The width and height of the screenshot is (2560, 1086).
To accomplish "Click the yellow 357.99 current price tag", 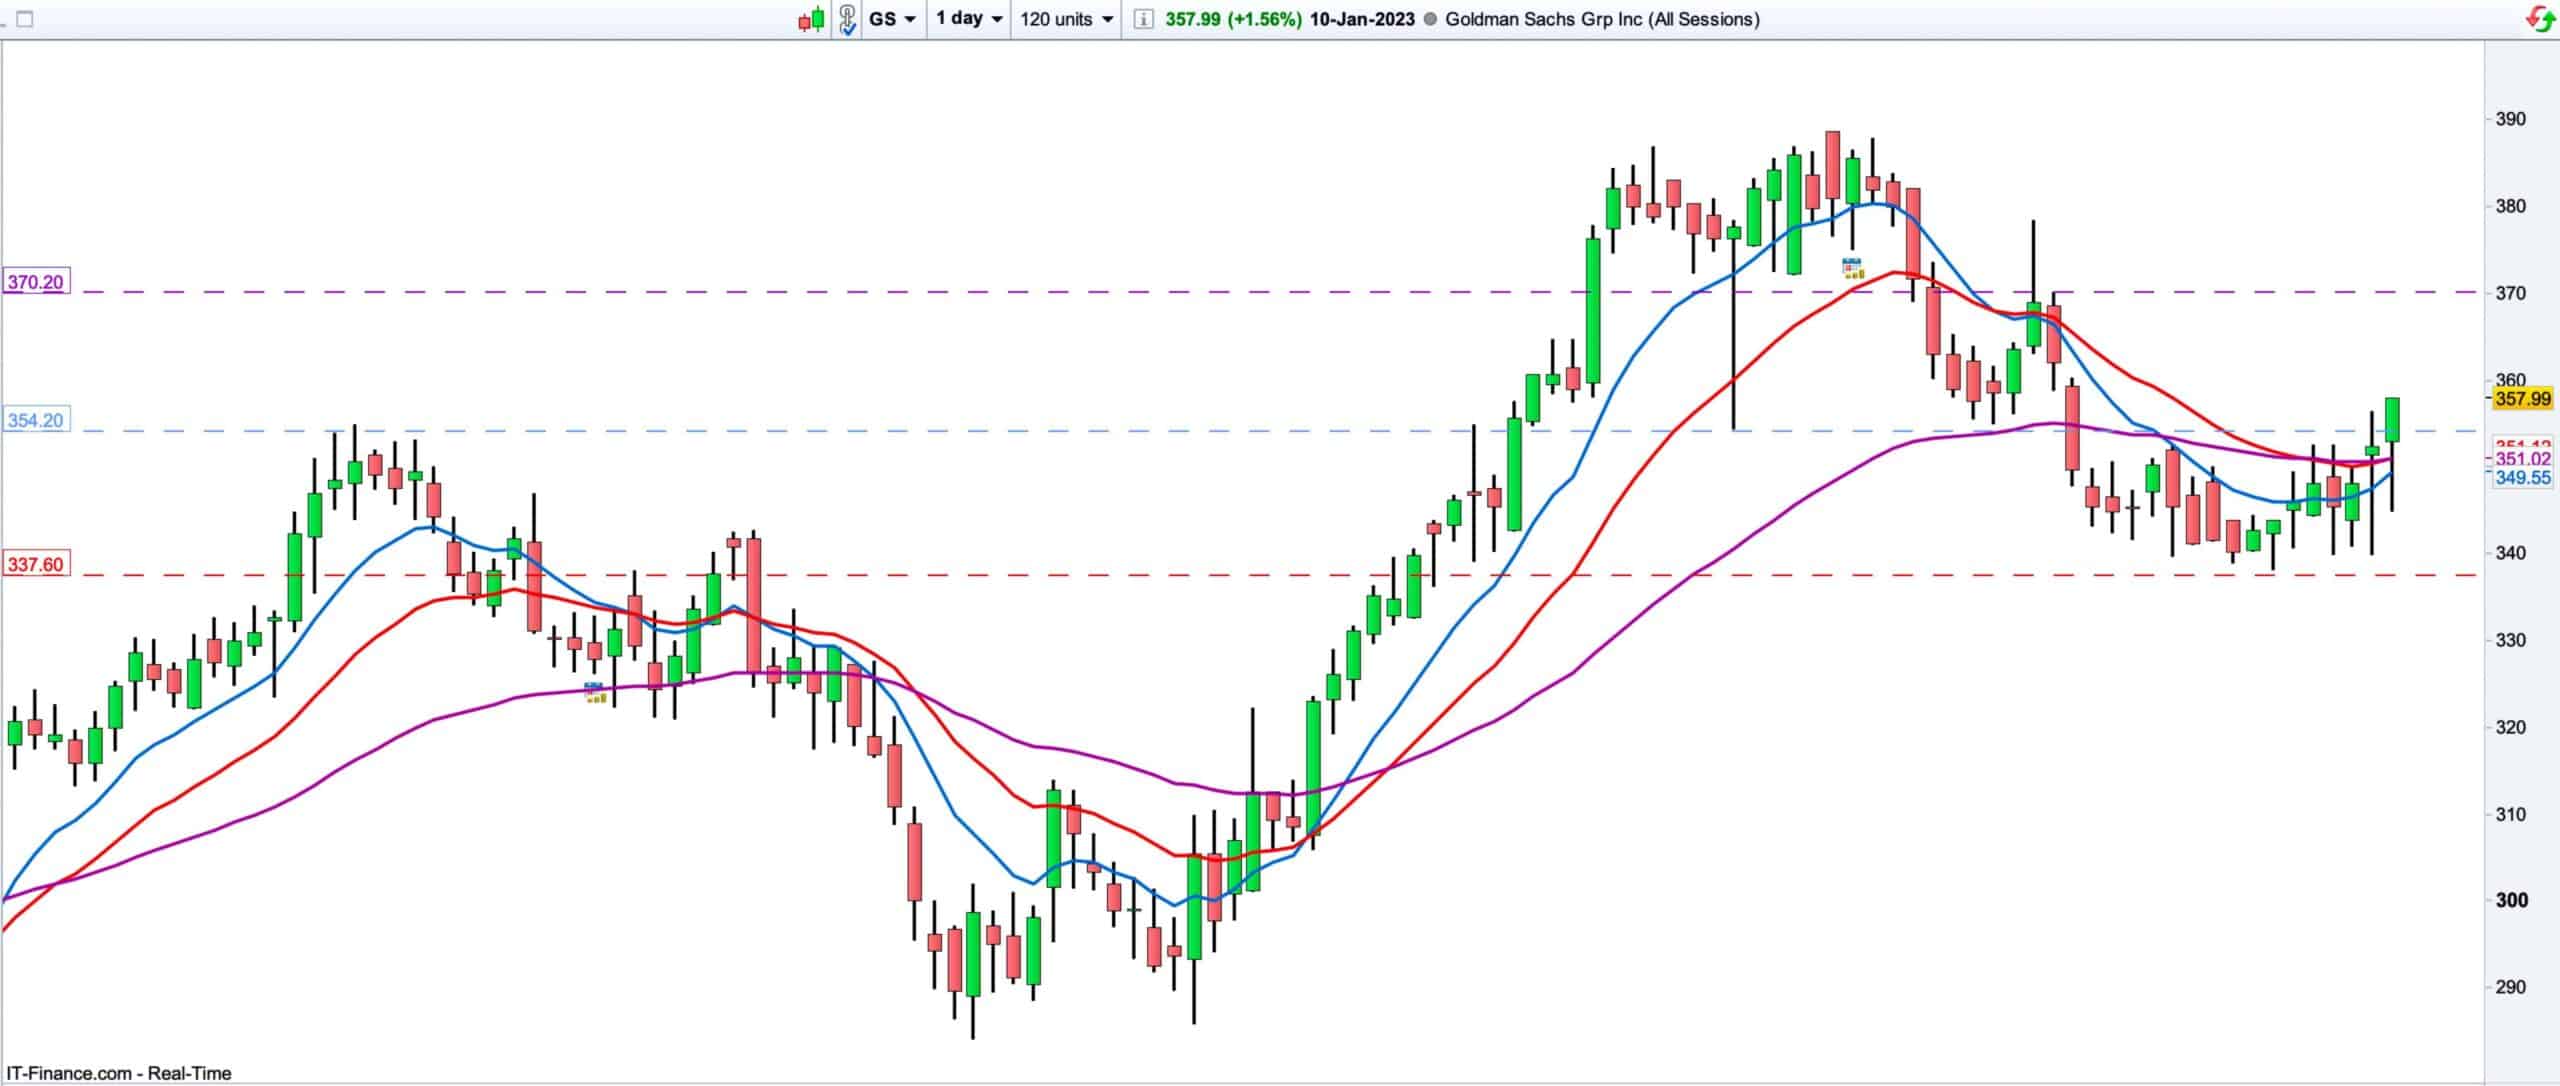I will tap(2522, 399).
